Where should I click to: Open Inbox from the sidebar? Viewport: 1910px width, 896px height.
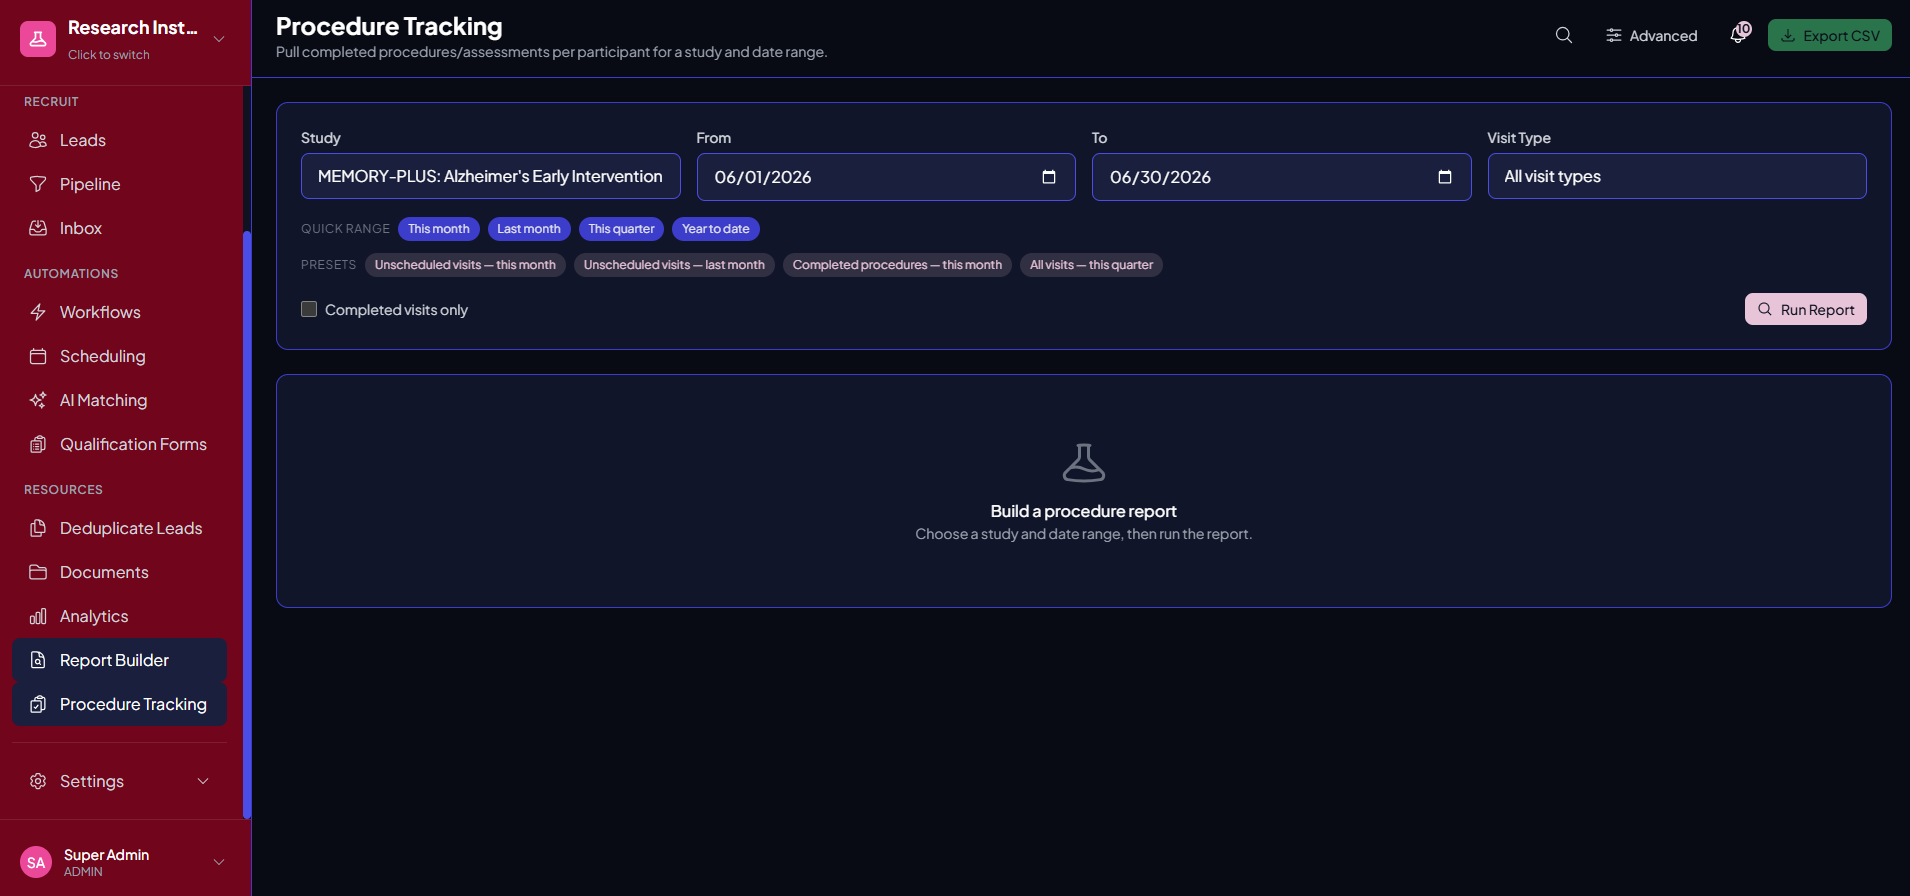[119, 228]
